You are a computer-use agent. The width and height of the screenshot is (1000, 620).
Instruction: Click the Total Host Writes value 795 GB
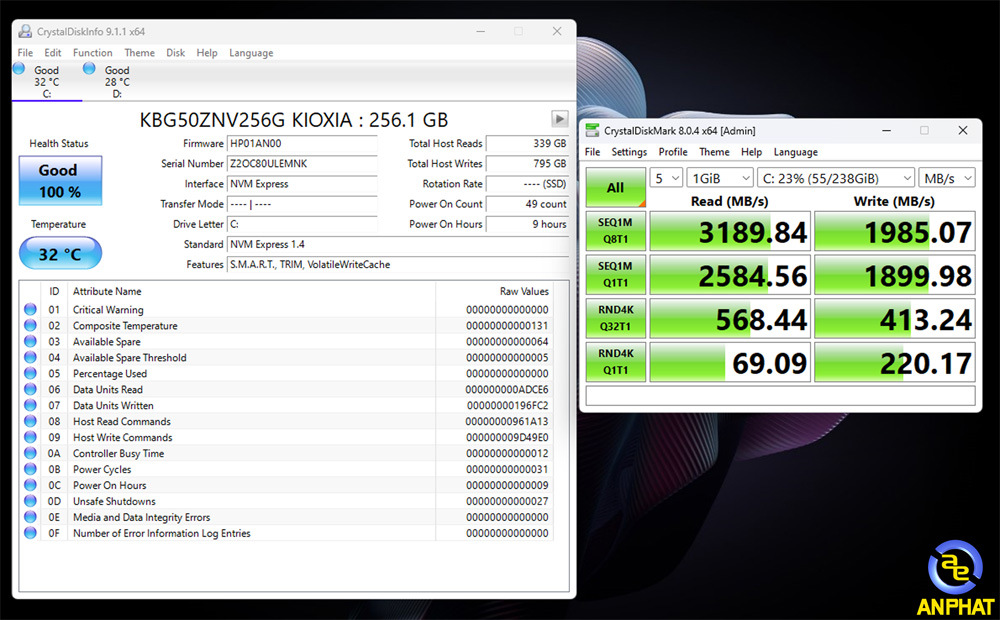tap(527, 164)
